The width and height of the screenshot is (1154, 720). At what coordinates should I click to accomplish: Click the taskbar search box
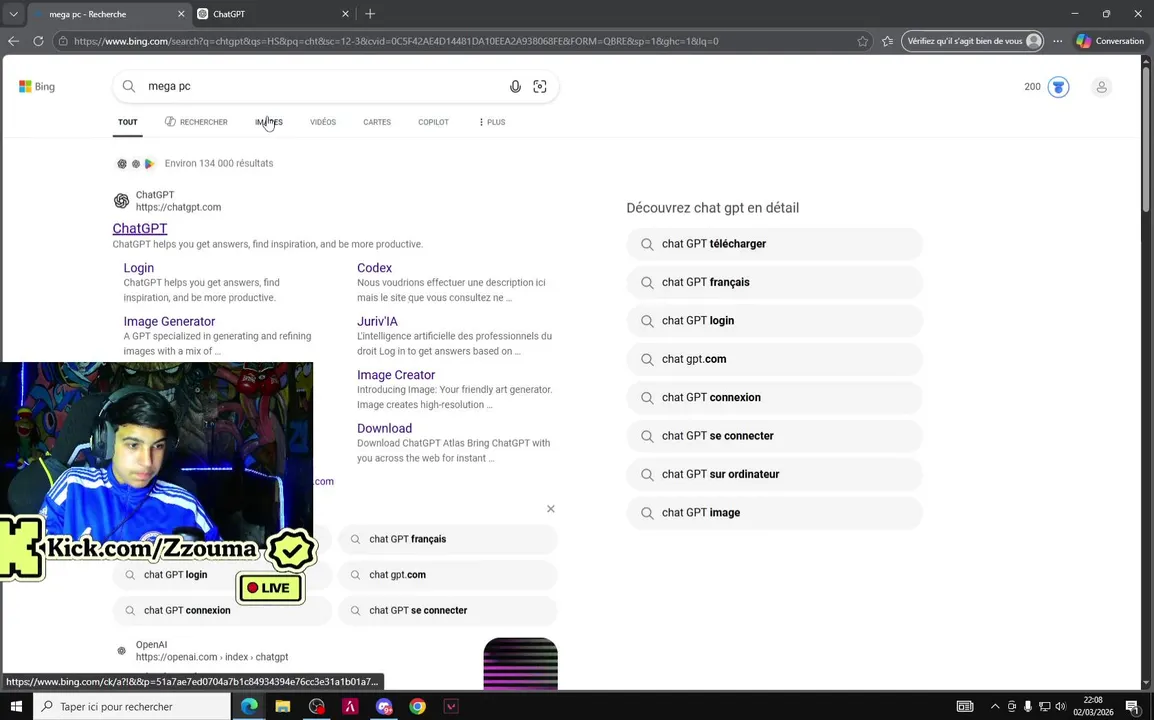[x=132, y=706]
